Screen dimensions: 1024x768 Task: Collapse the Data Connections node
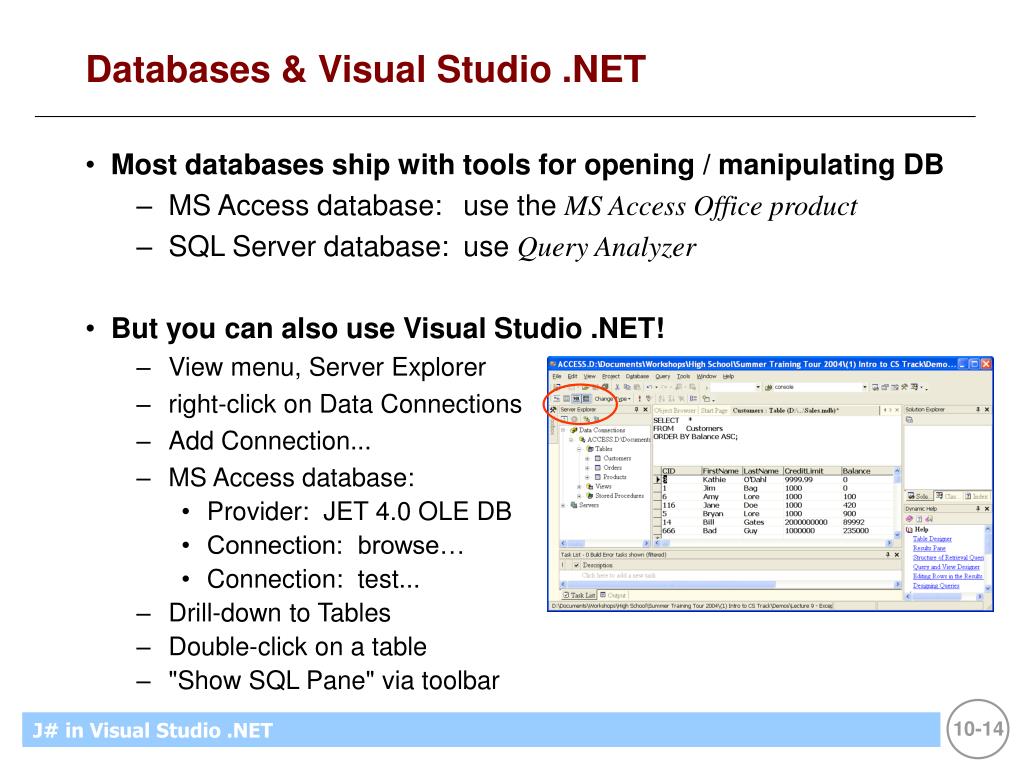[x=563, y=430]
